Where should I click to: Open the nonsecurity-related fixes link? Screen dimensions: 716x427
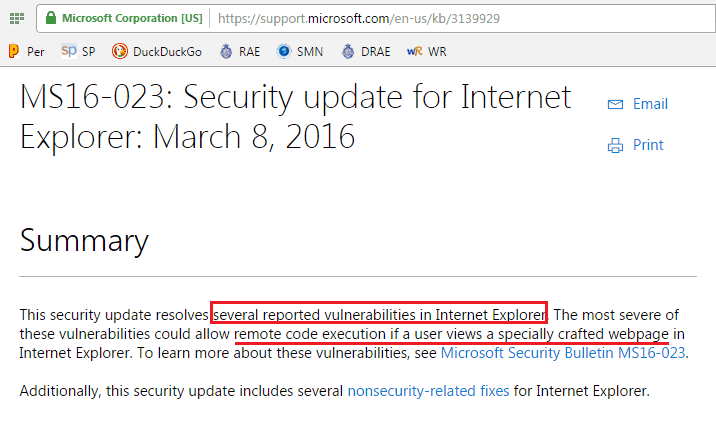click(x=428, y=391)
